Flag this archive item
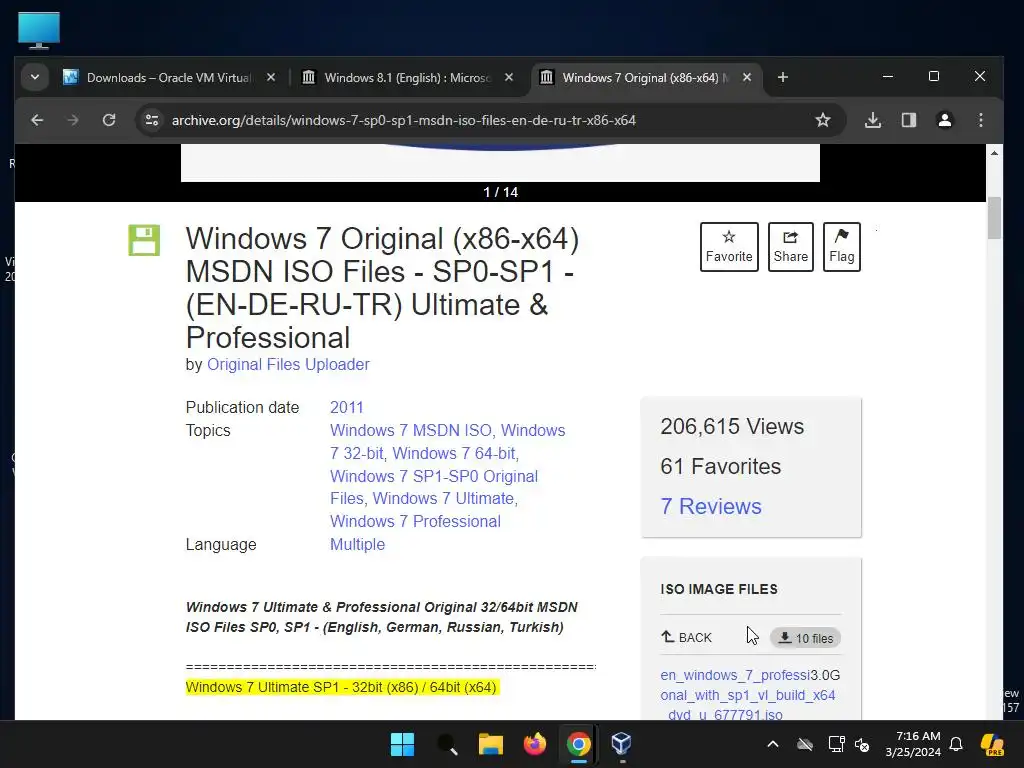The width and height of the screenshot is (1024, 768). (x=842, y=247)
